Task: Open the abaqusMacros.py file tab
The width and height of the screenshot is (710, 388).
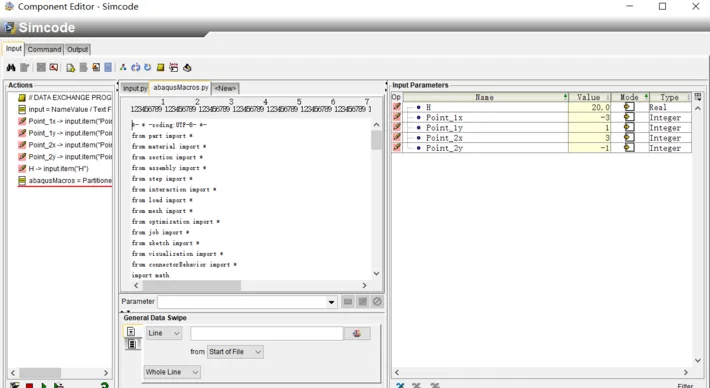Action: pyautogui.click(x=181, y=87)
